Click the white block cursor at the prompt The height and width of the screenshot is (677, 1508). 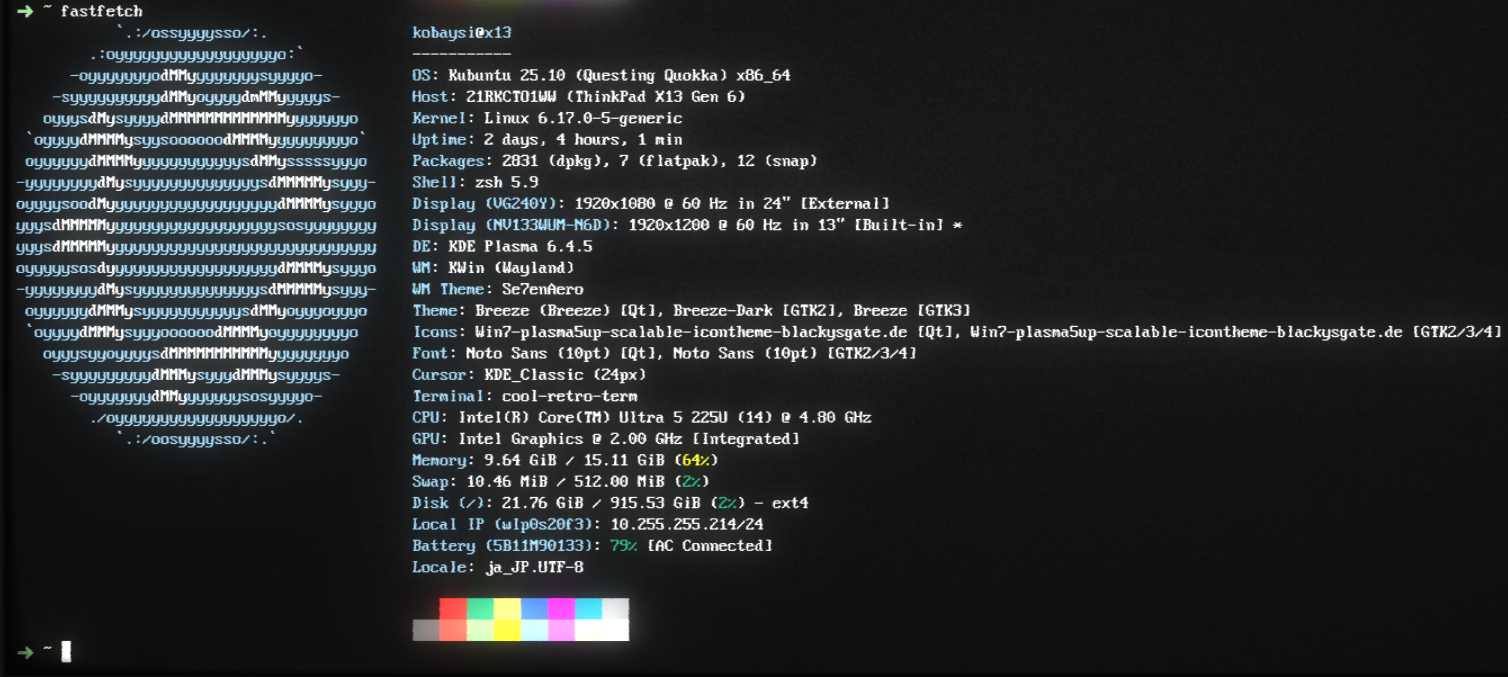pos(66,652)
